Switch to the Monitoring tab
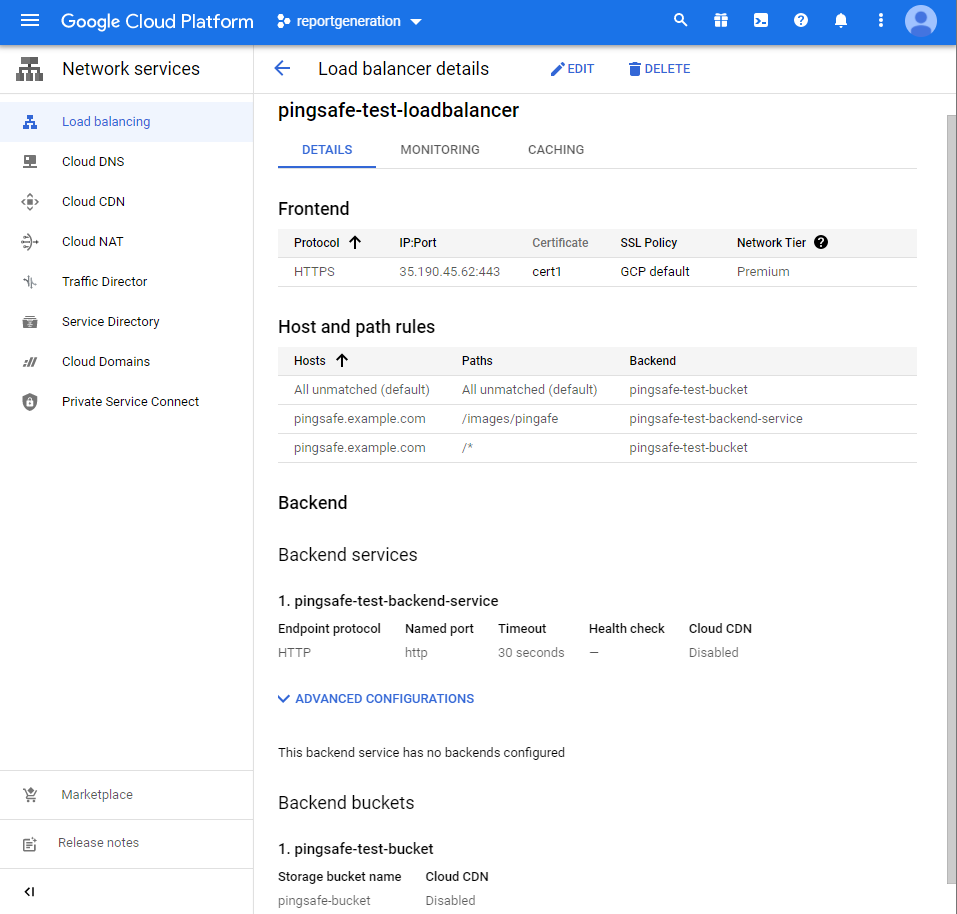The image size is (957, 914). coord(440,150)
